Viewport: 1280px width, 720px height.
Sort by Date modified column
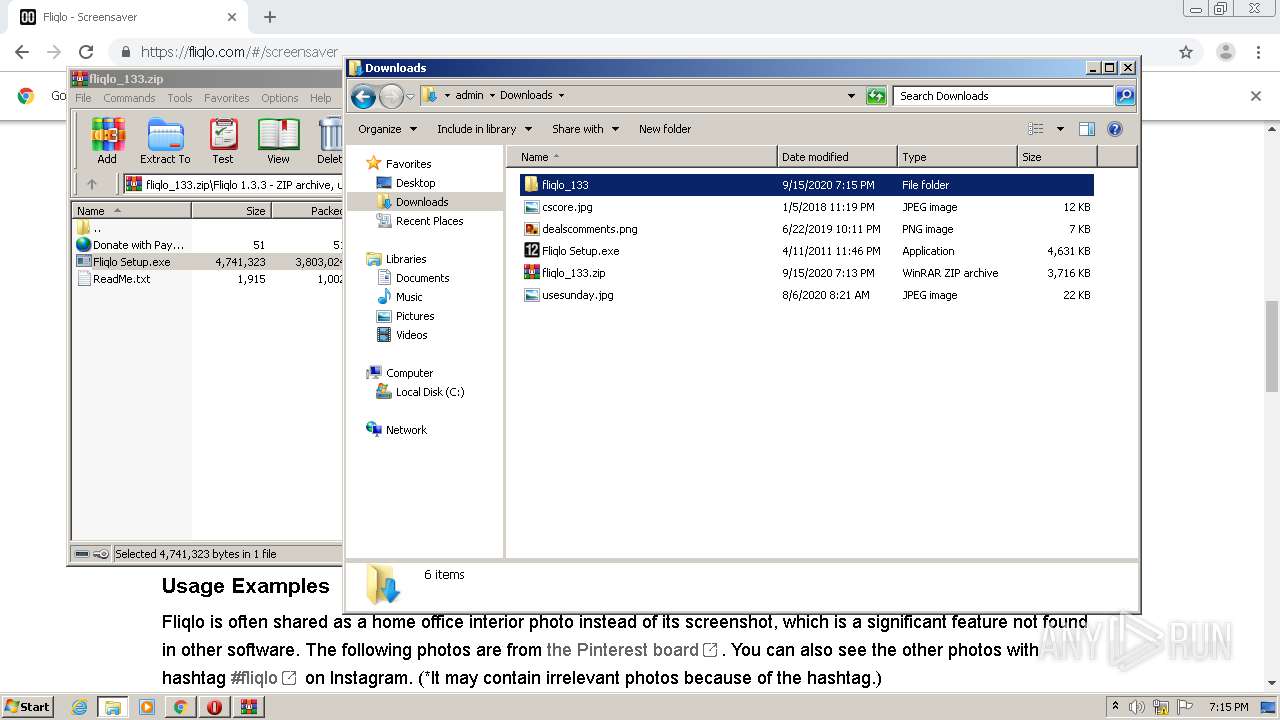pyautogui.click(x=837, y=157)
